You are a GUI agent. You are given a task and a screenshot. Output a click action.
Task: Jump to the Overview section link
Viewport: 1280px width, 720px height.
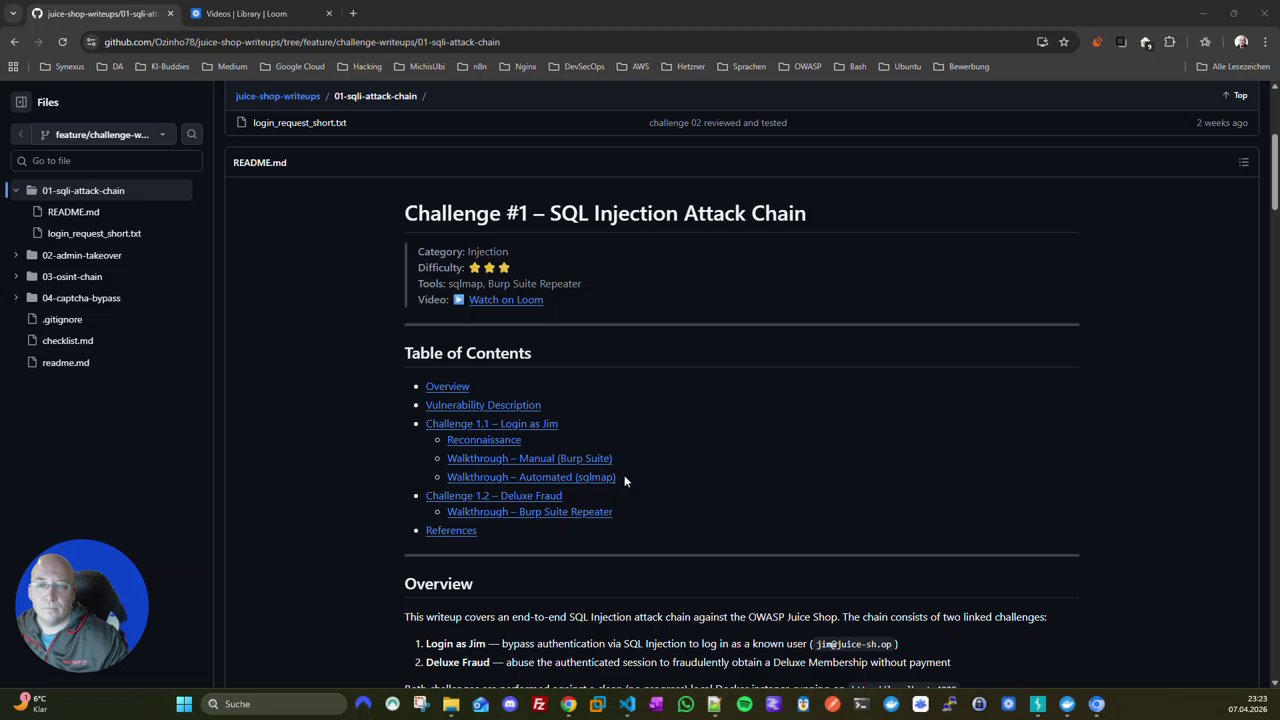click(447, 386)
